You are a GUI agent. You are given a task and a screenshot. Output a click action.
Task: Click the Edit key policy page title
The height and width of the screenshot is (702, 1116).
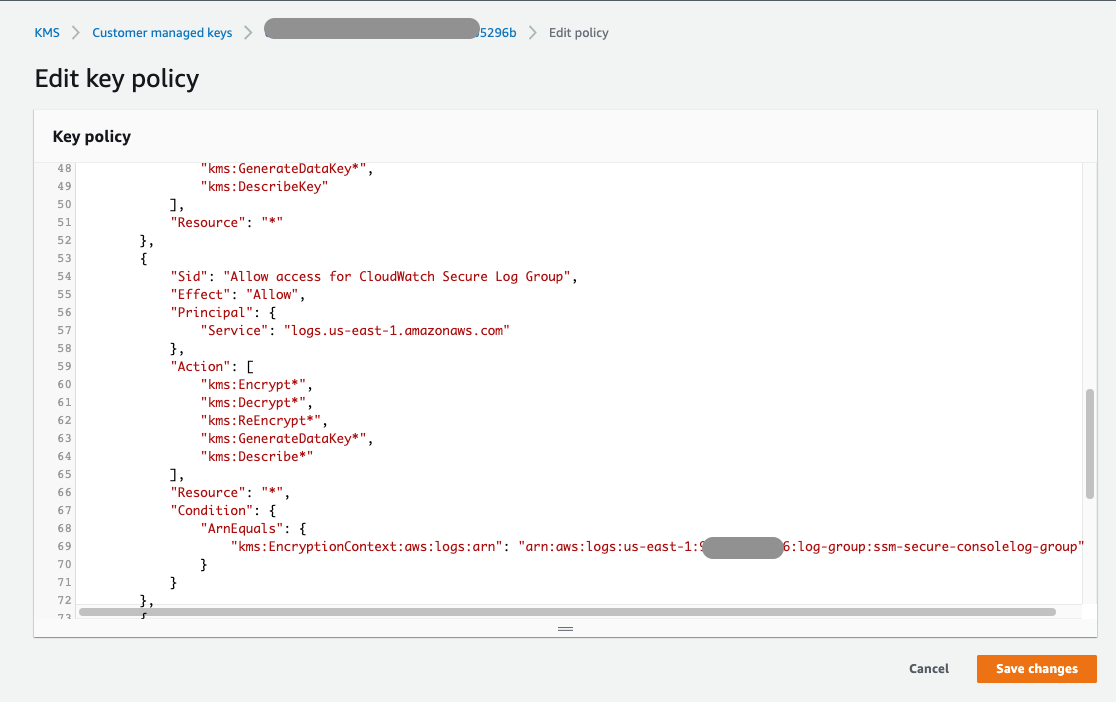[116, 78]
